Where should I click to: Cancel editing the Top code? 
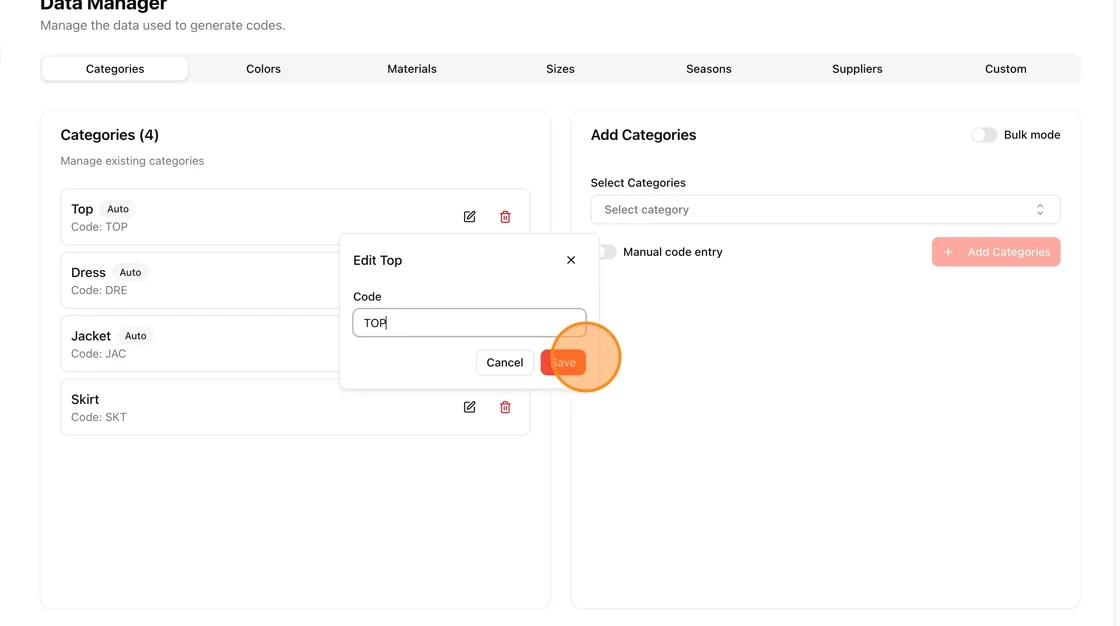[504, 362]
